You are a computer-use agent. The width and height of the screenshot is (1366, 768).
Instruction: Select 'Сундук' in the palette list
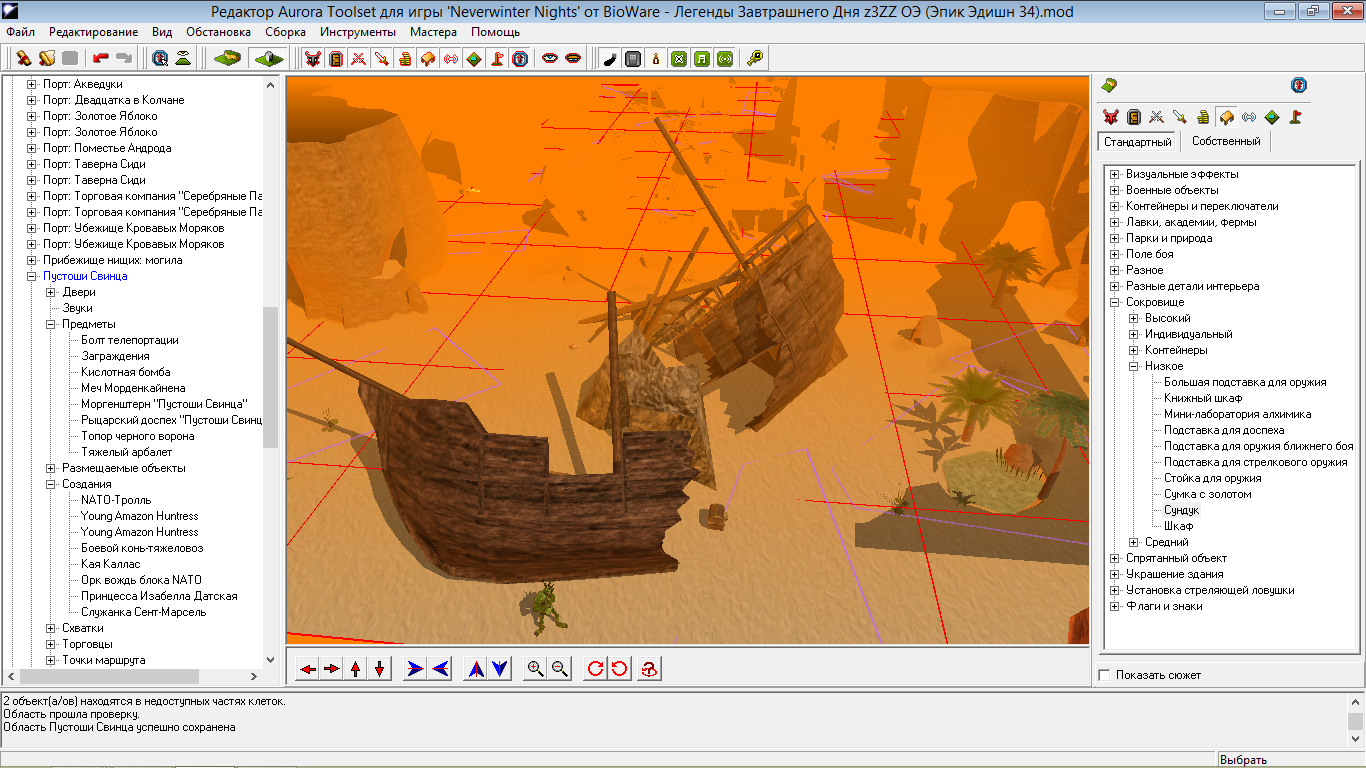(1181, 510)
